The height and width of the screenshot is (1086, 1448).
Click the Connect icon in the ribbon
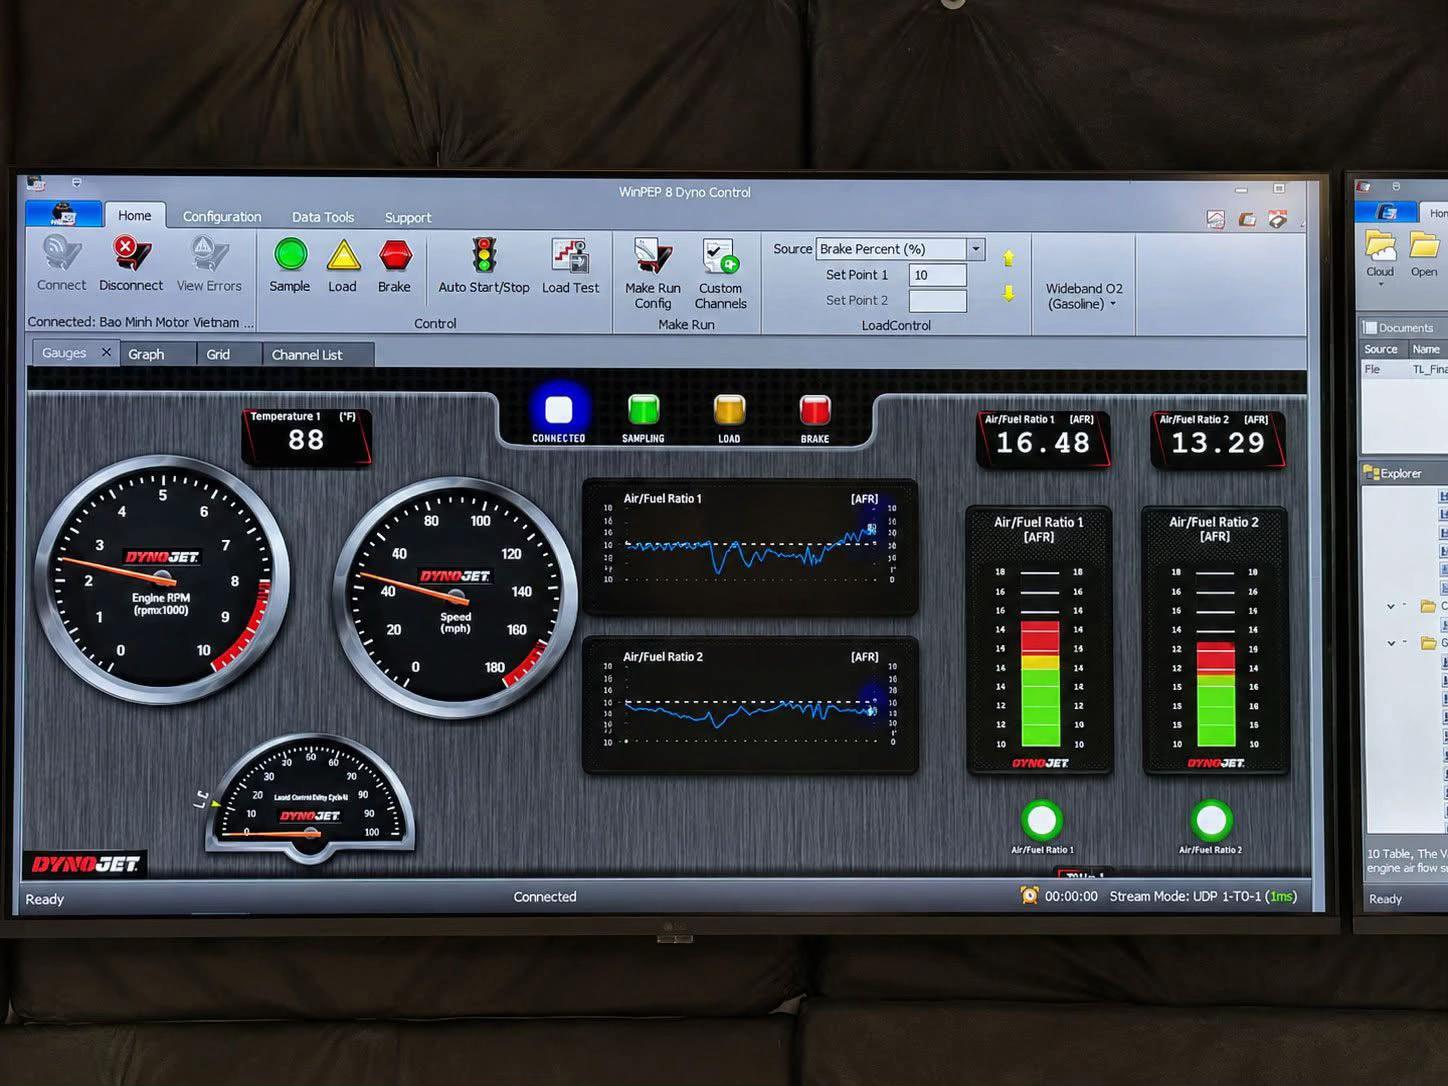[x=61, y=254]
